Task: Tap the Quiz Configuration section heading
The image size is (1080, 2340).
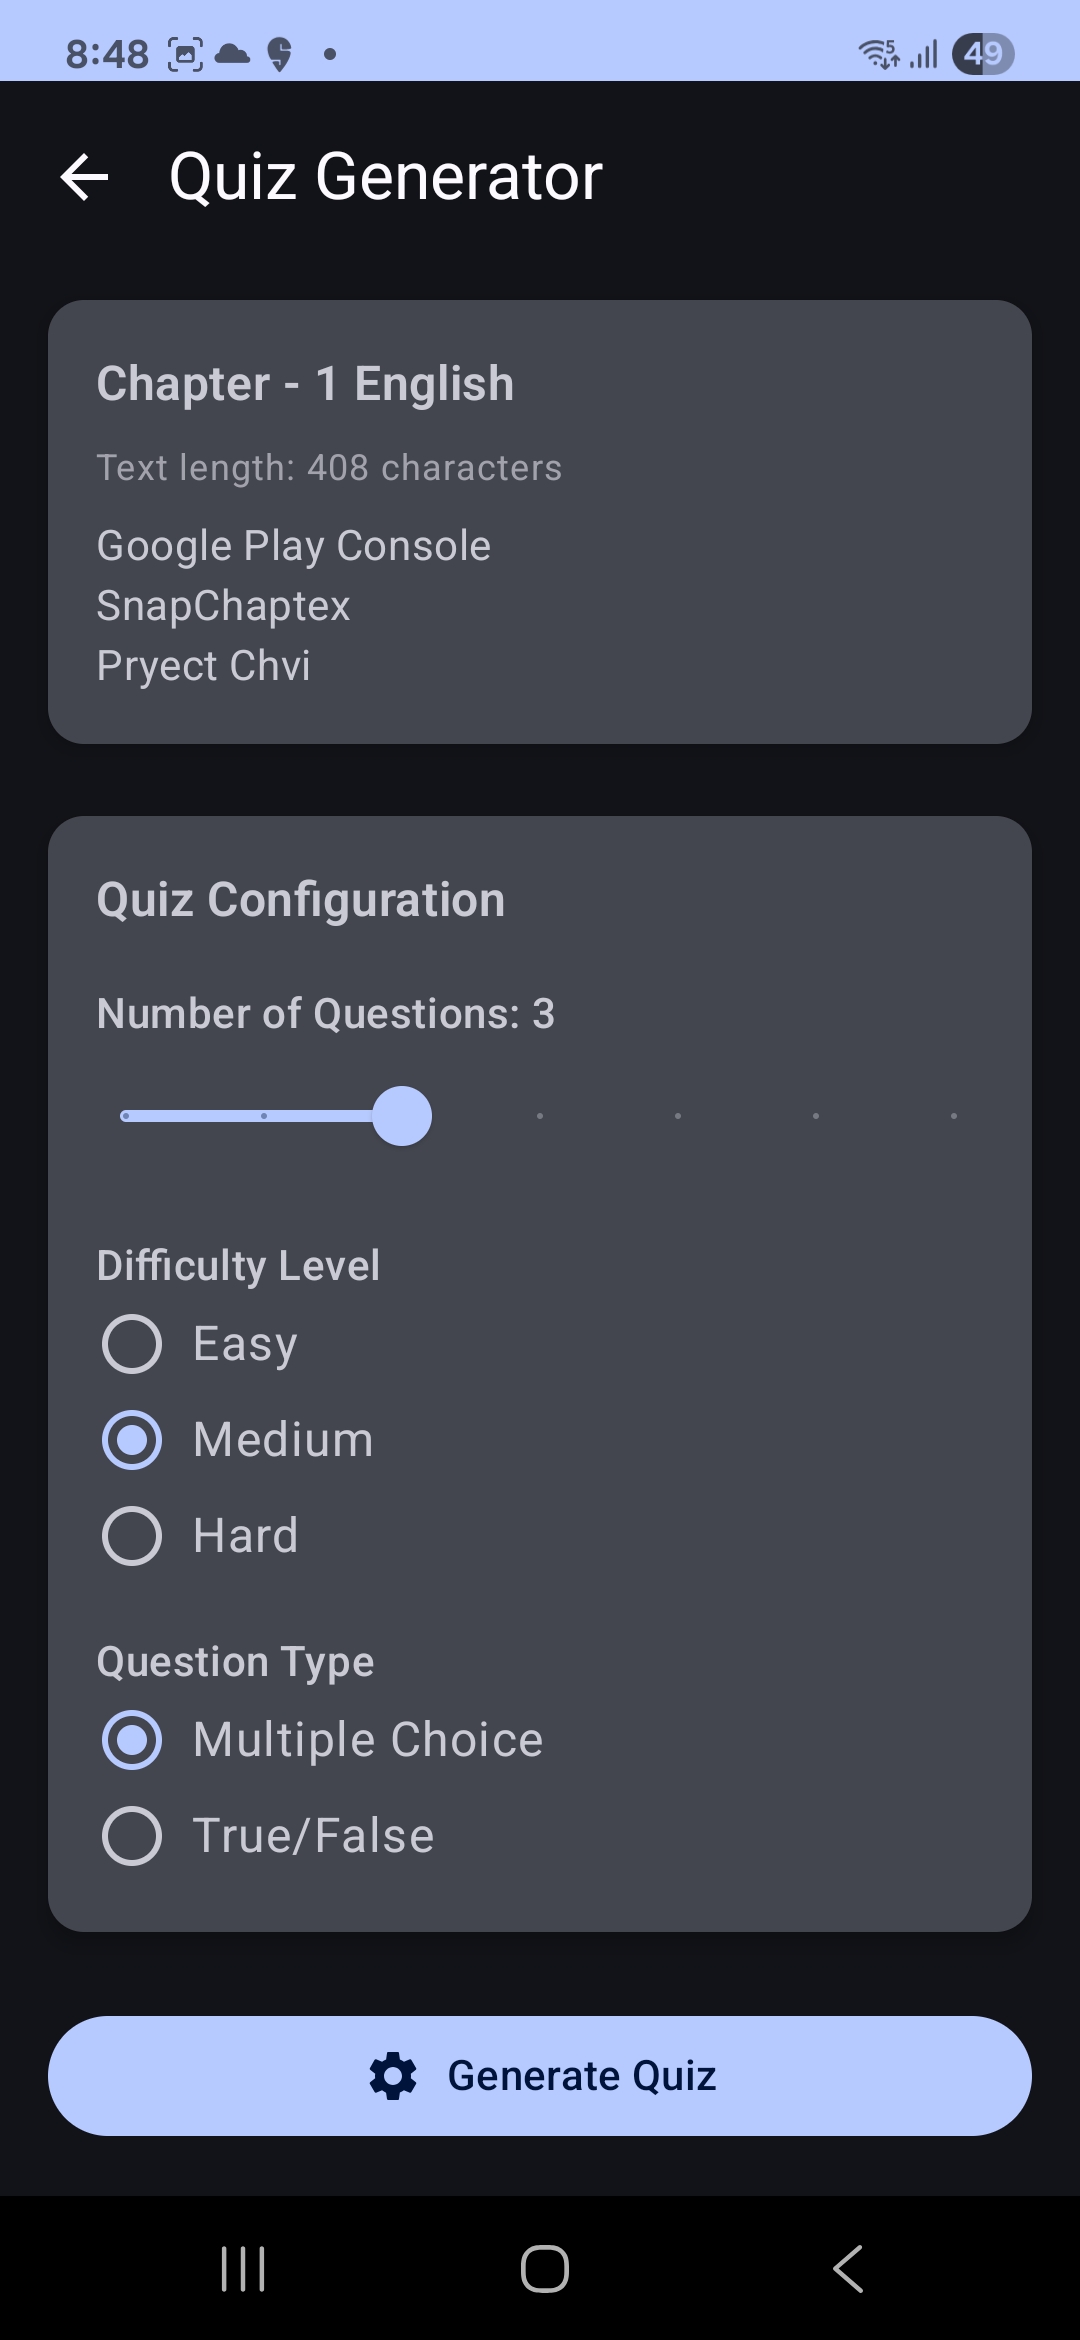Action: pyautogui.click(x=300, y=898)
